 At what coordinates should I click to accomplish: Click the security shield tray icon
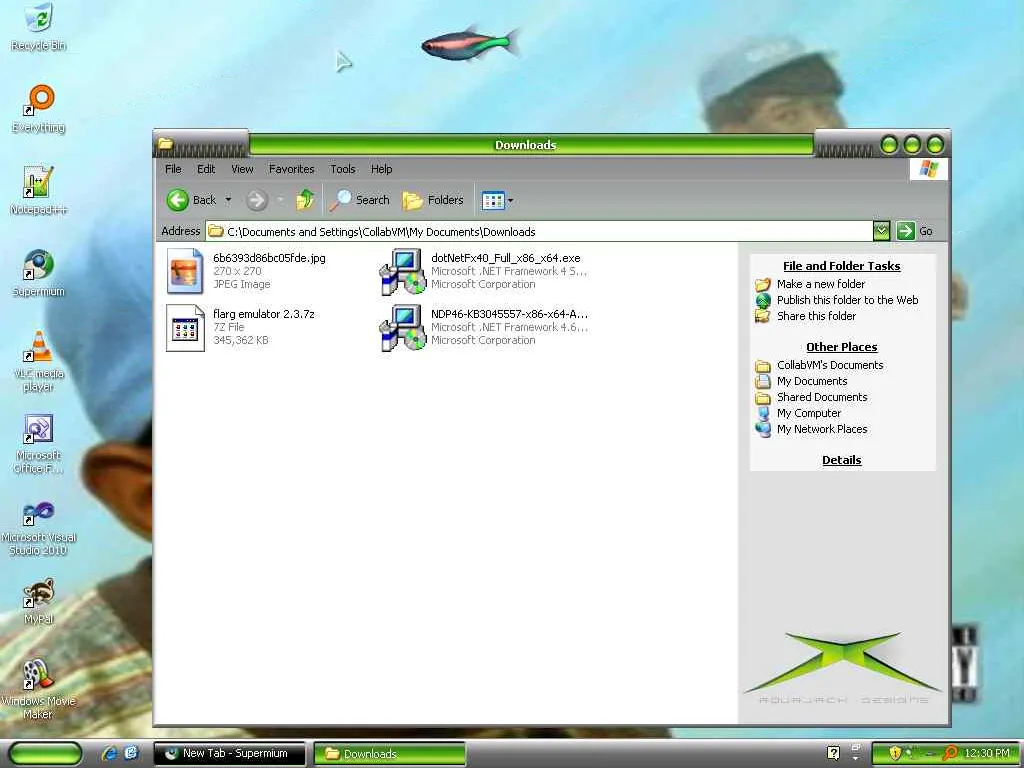[895, 753]
